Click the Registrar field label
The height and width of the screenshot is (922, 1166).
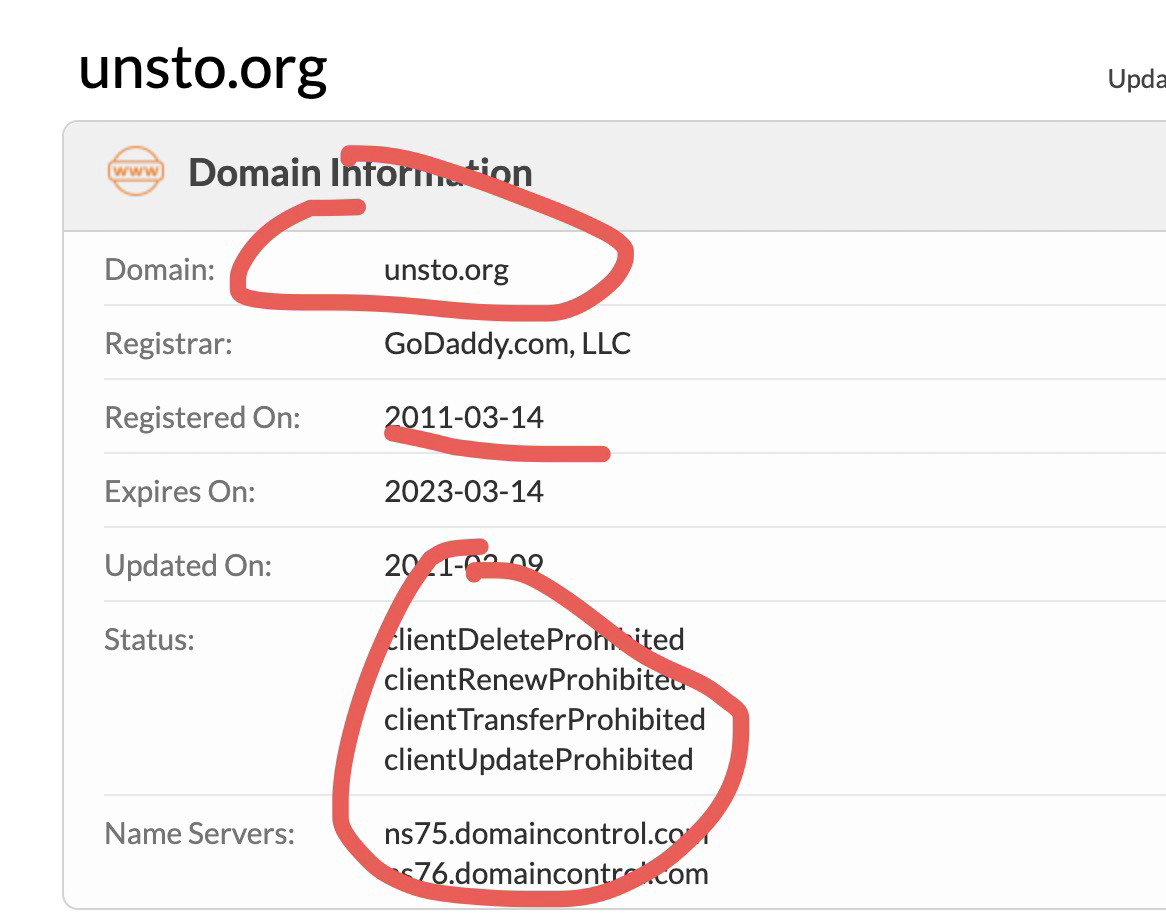pos(168,344)
